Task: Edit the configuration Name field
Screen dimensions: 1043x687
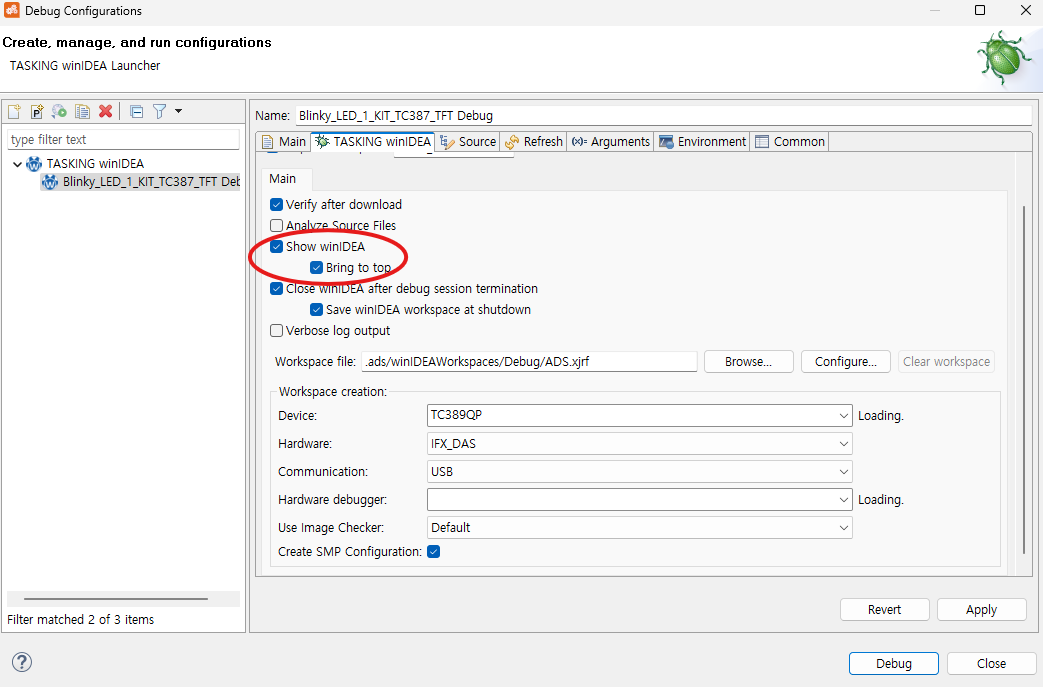Action: click(663, 116)
